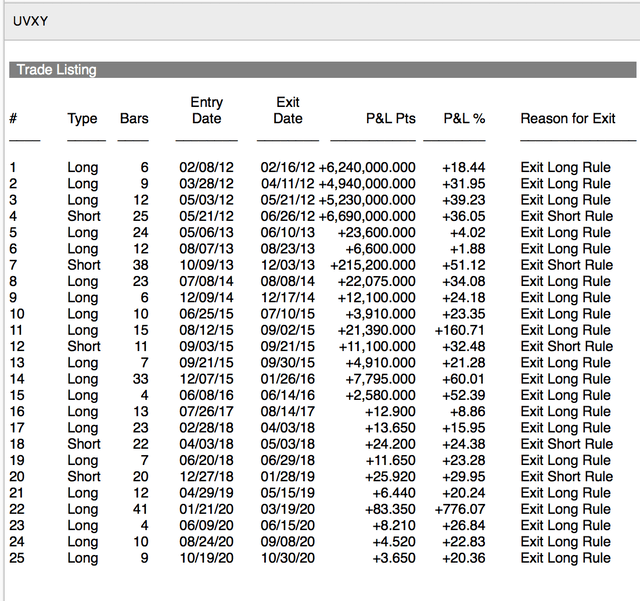Select P&L points +11,100.000
This screenshot has height=601, width=640.
click(377, 346)
